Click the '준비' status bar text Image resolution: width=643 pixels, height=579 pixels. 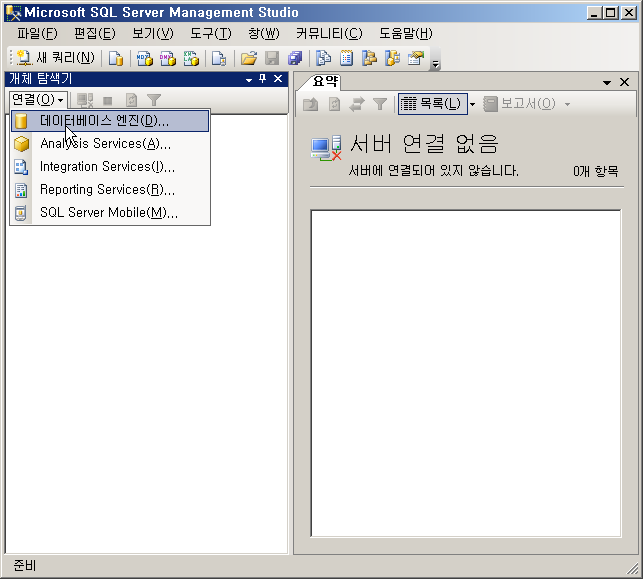point(25,565)
